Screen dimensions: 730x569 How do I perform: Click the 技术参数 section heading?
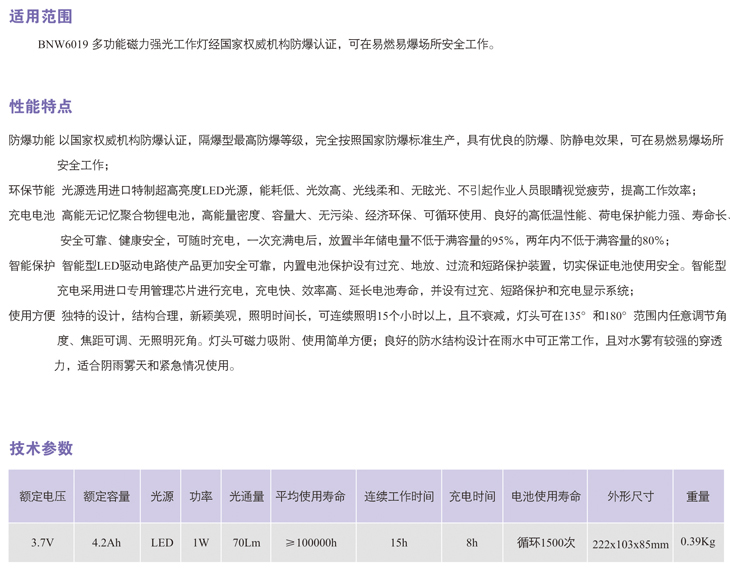[x=41, y=448]
